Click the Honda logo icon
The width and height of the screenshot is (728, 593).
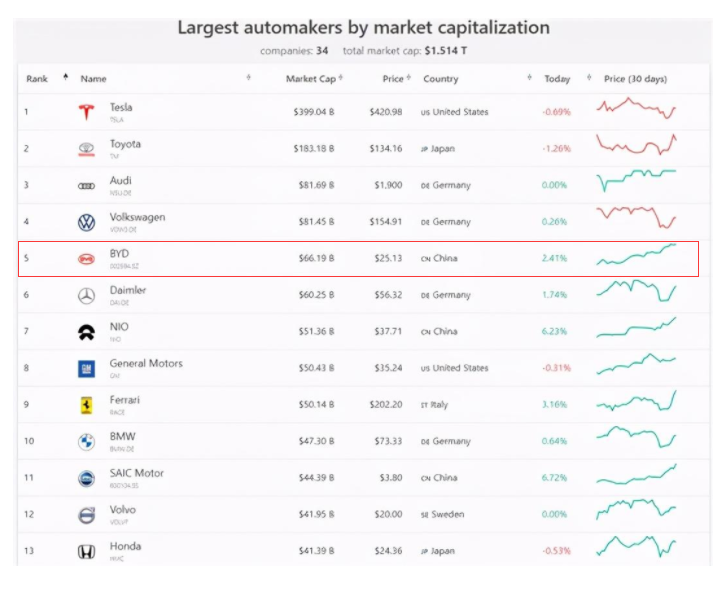pyautogui.click(x=86, y=551)
